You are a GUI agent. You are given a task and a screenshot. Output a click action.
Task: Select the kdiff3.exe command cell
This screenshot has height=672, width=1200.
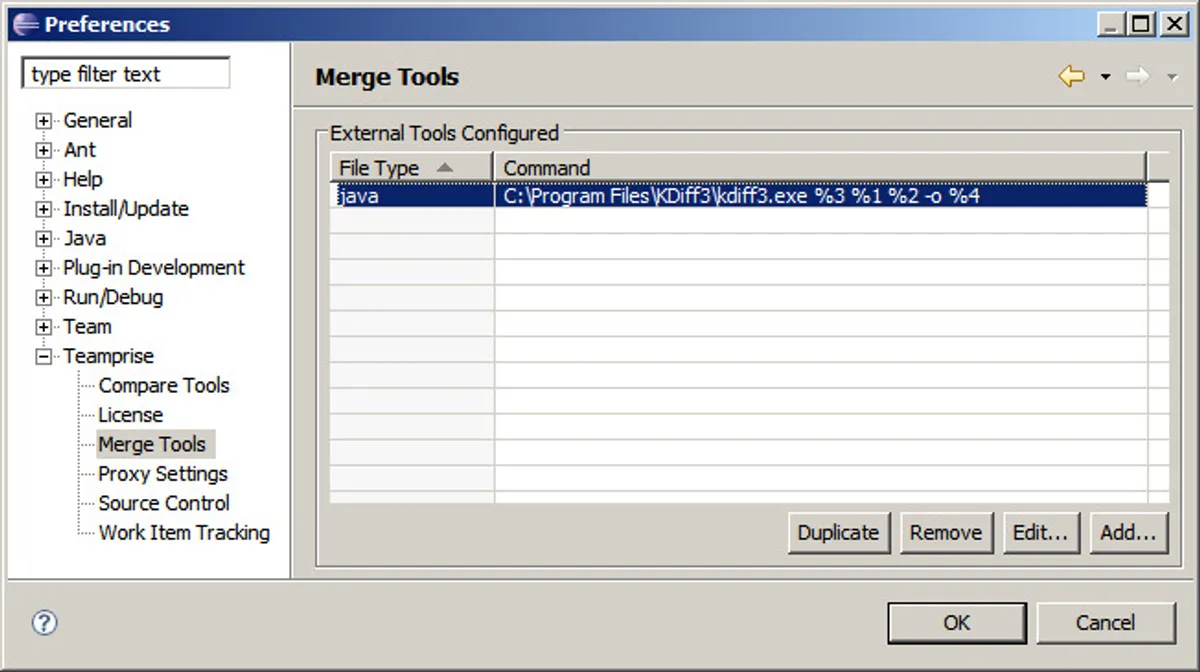820,196
